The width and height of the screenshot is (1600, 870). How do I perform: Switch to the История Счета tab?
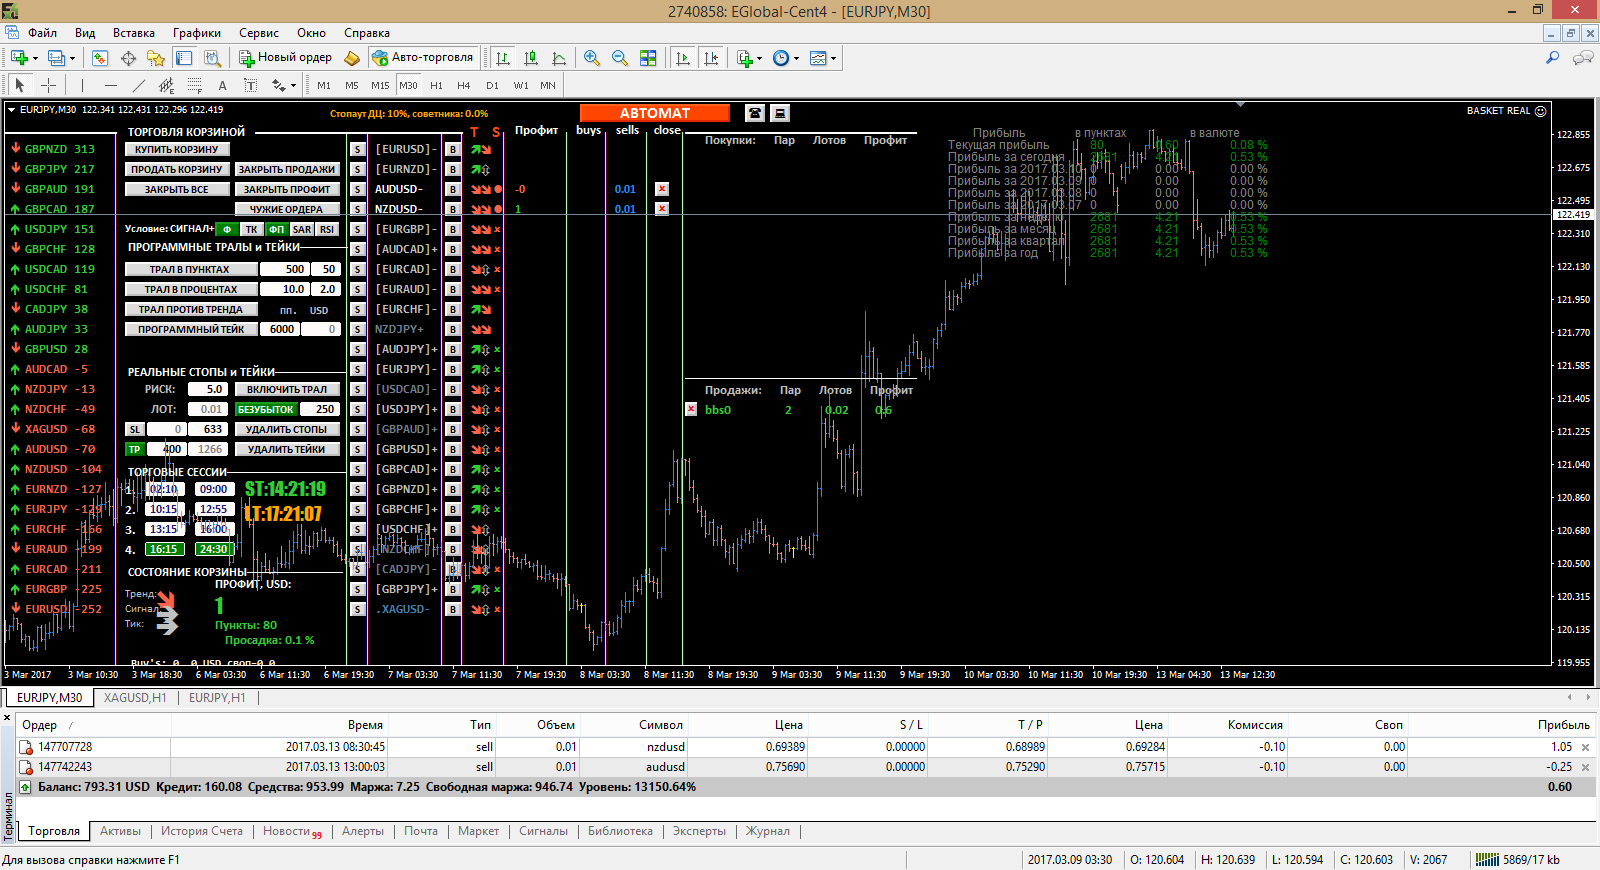[202, 831]
